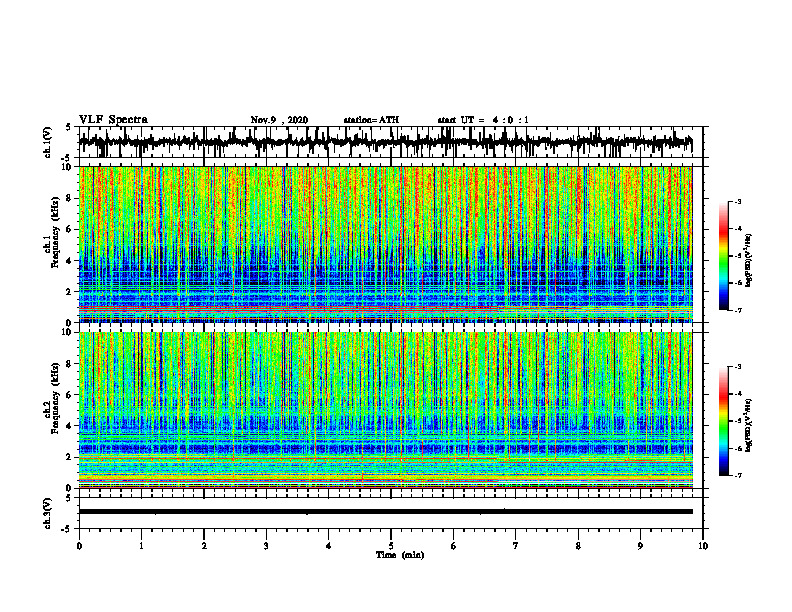Click the flat black ch.3 voltage trace
792x612 pixels.
386,512
